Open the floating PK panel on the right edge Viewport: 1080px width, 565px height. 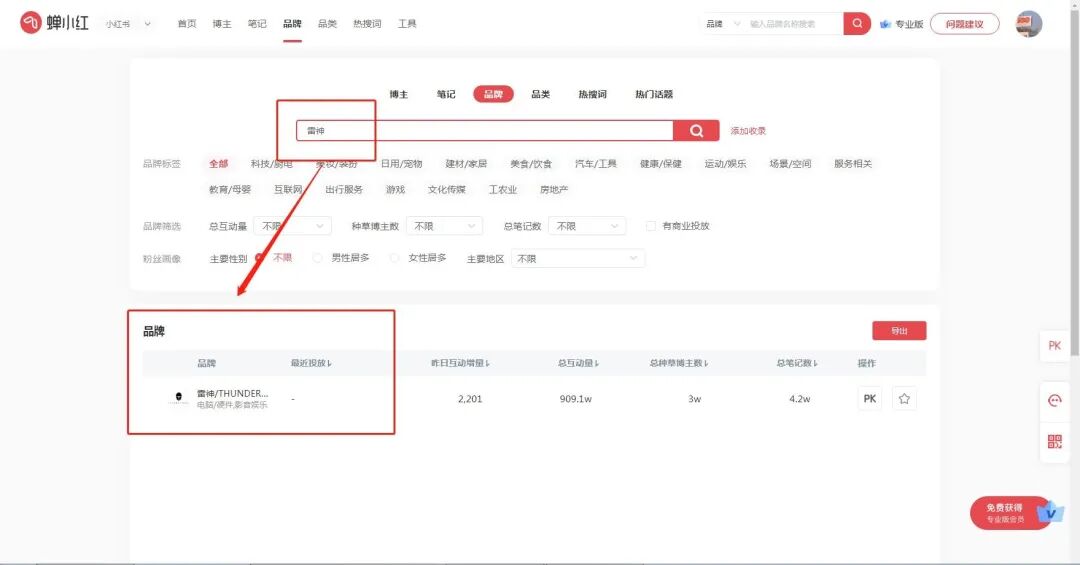tap(1055, 345)
